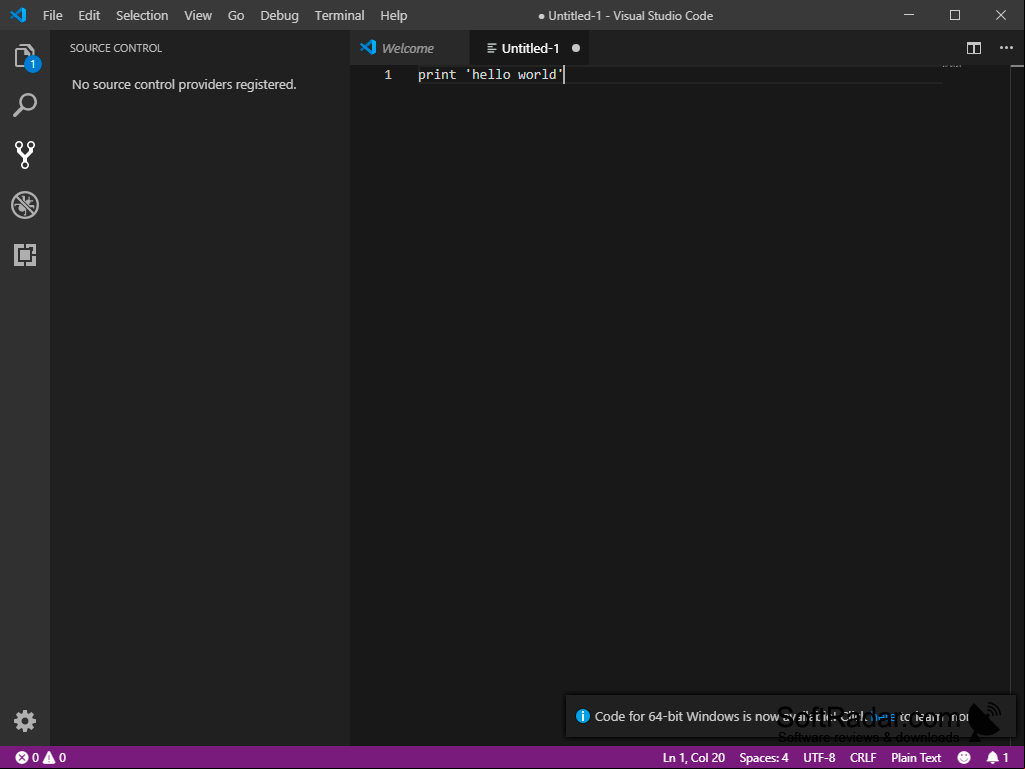The image size is (1025, 769).
Task: Change the UTF-8 encoding selector
Action: [x=819, y=758]
